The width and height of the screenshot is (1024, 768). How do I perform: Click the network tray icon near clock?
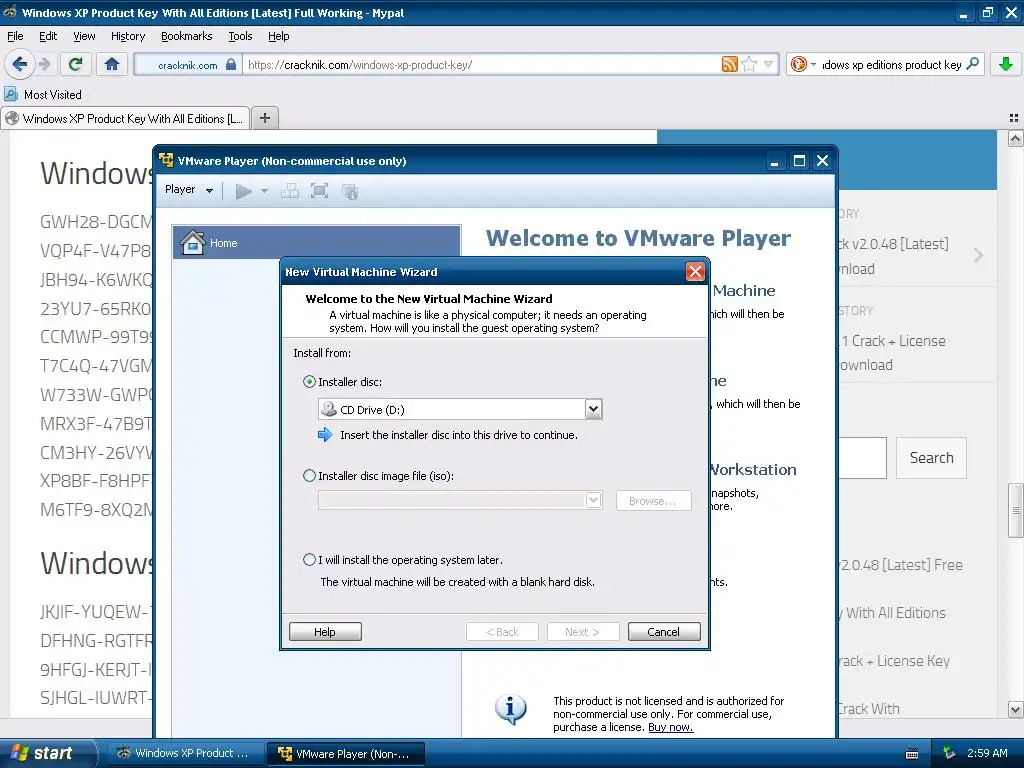tap(949, 754)
